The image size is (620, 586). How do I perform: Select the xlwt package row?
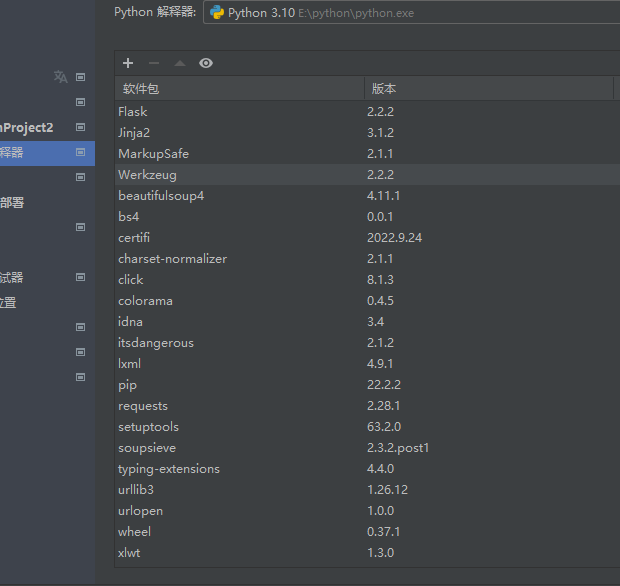(367, 552)
